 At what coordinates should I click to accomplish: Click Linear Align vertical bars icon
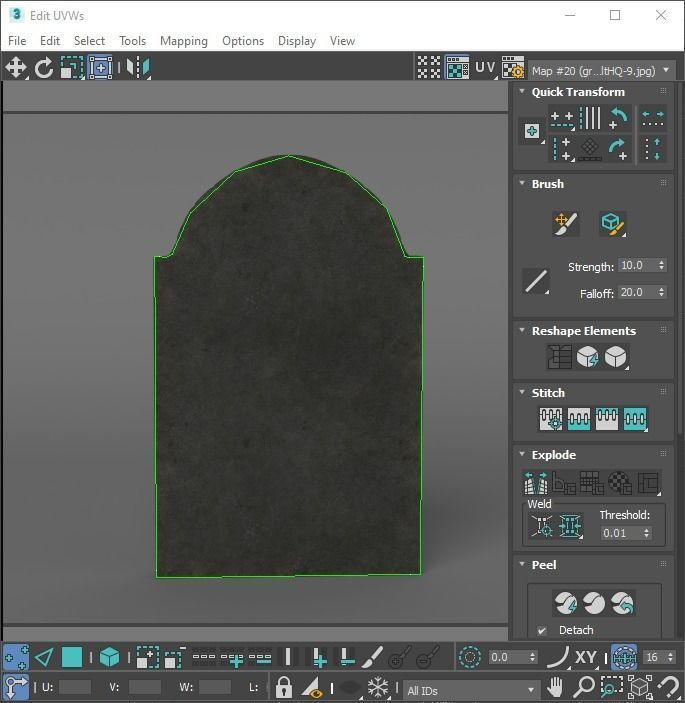pos(590,118)
